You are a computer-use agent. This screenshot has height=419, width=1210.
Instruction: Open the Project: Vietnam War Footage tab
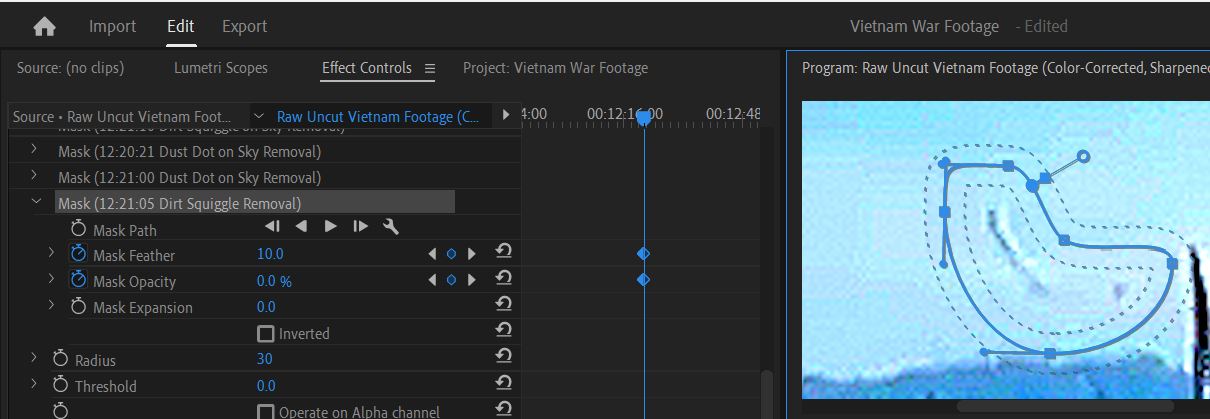pos(555,68)
